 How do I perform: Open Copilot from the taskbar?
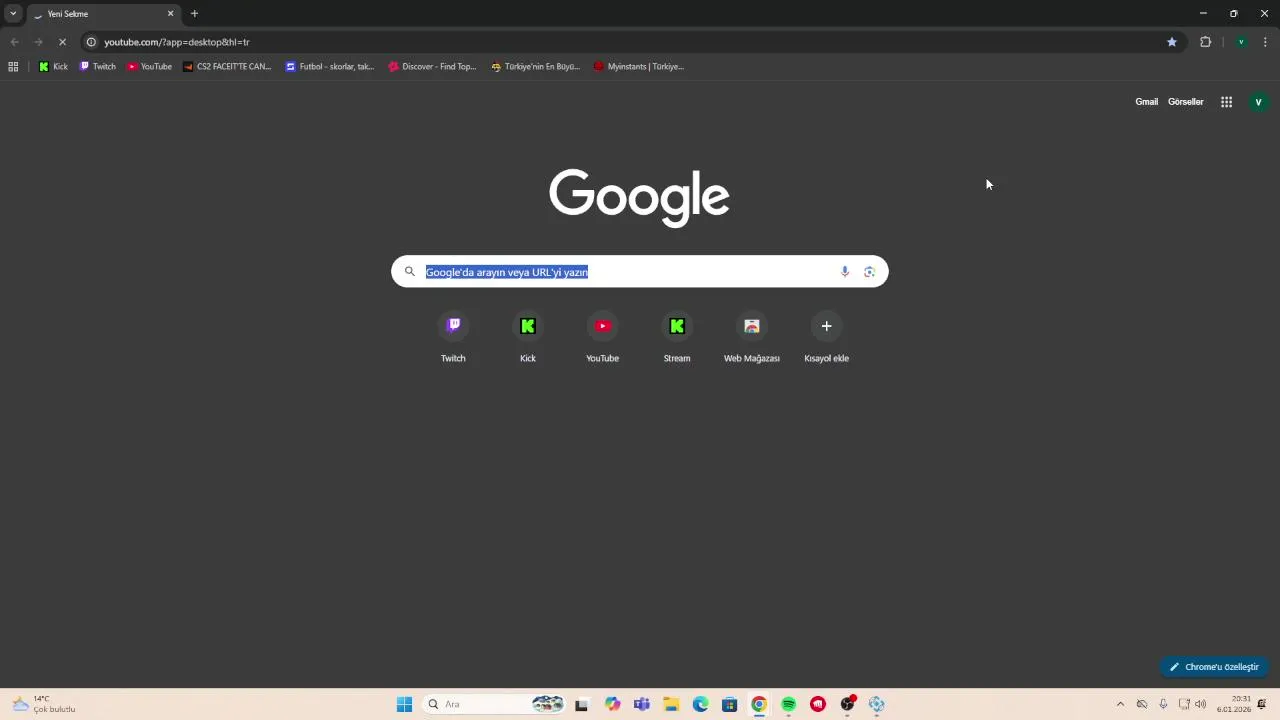612,704
